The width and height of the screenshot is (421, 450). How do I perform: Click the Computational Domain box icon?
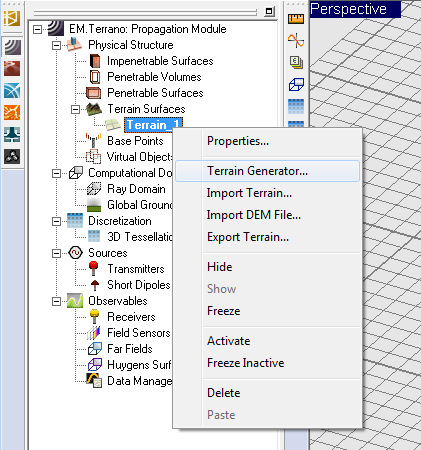tap(76, 173)
